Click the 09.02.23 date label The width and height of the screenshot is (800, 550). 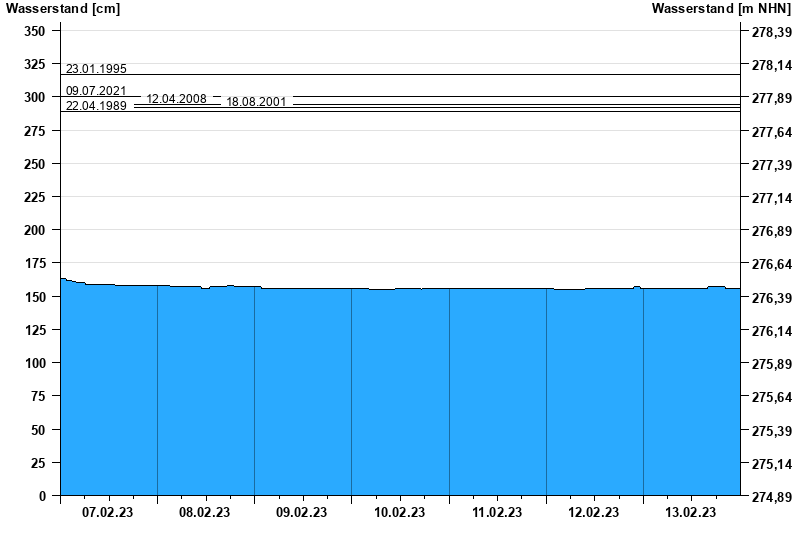(302, 513)
